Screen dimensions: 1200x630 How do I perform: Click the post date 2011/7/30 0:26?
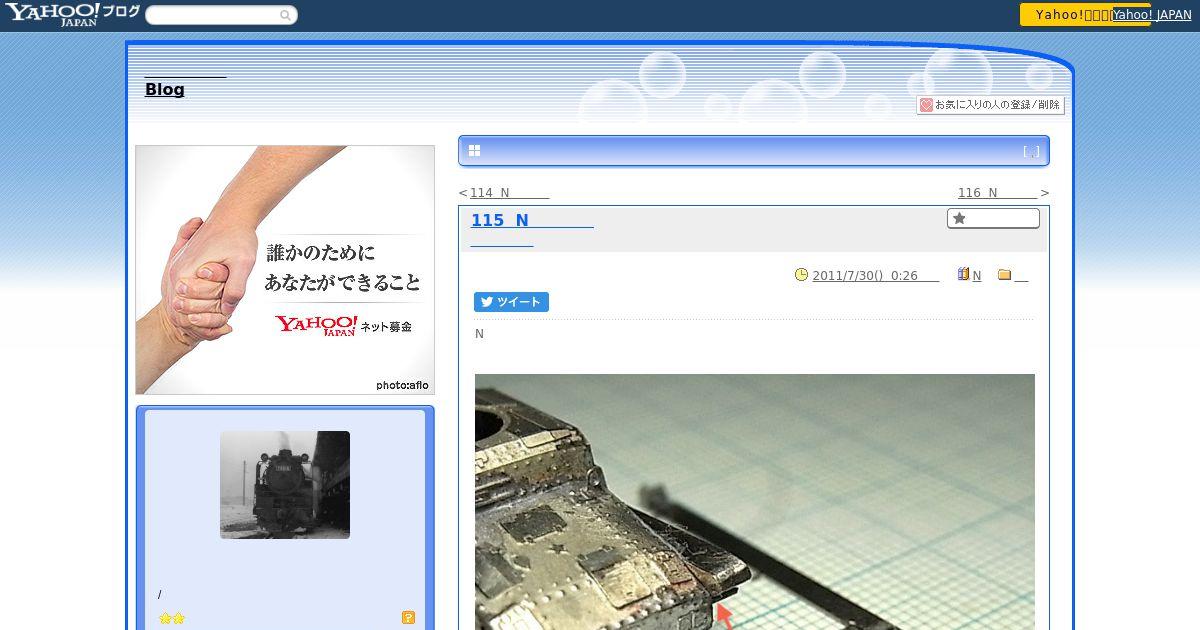[875, 276]
